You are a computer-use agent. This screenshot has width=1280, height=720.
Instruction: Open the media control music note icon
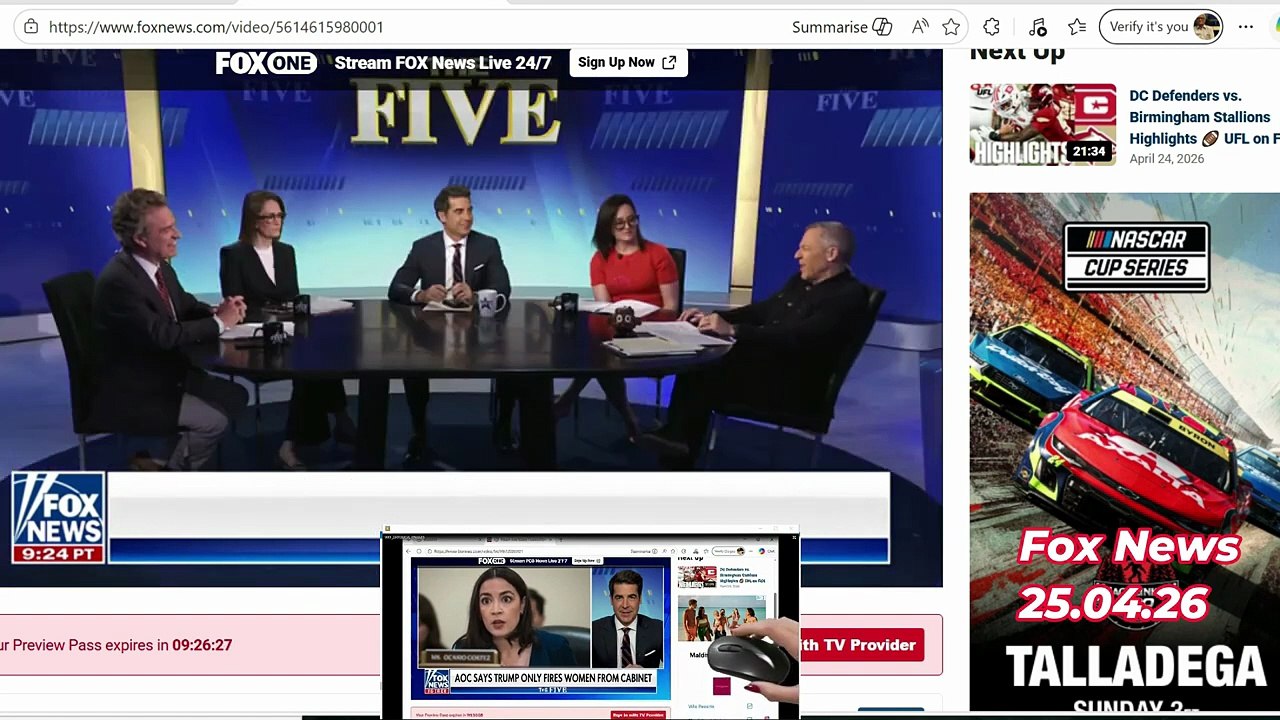pyautogui.click(x=1037, y=27)
